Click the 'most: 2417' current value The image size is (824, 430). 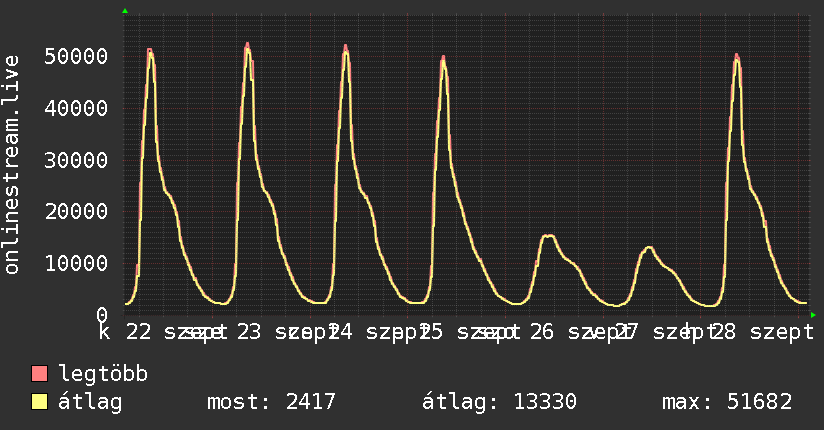tap(271, 402)
